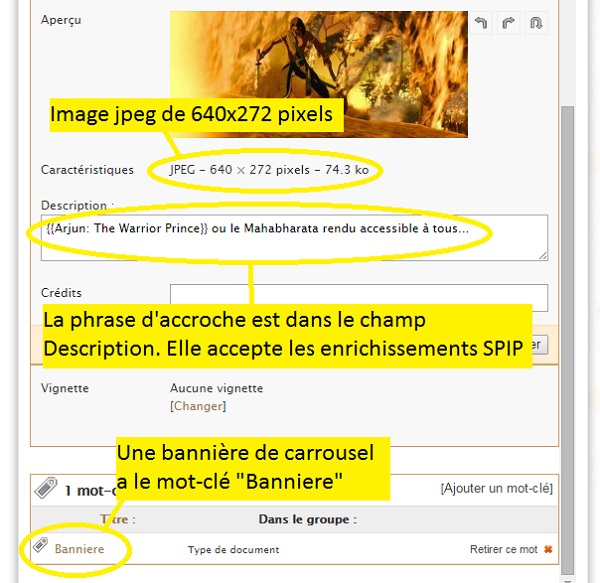This screenshot has width=600, height=583.
Task: Rotate image left with counterclockwise arrow icon
Action: pyautogui.click(x=481, y=23)
